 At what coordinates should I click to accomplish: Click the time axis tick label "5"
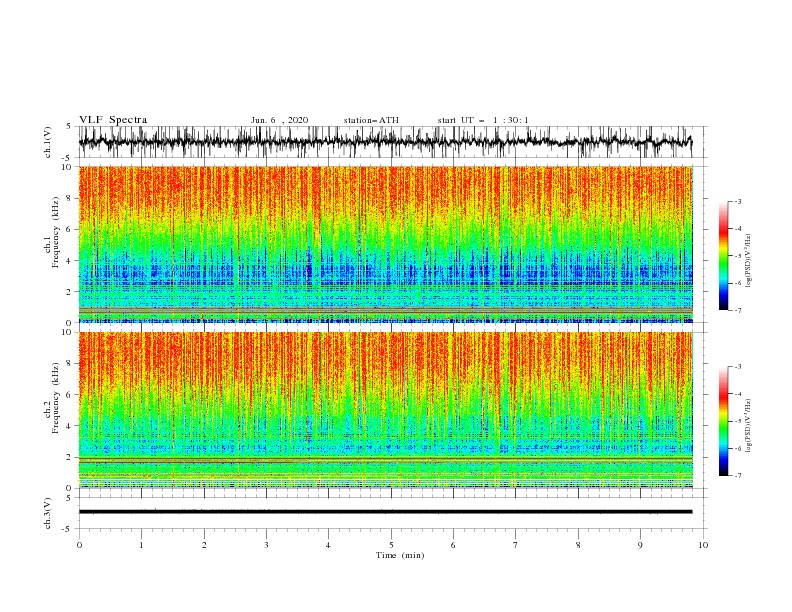tap(391, 545)
